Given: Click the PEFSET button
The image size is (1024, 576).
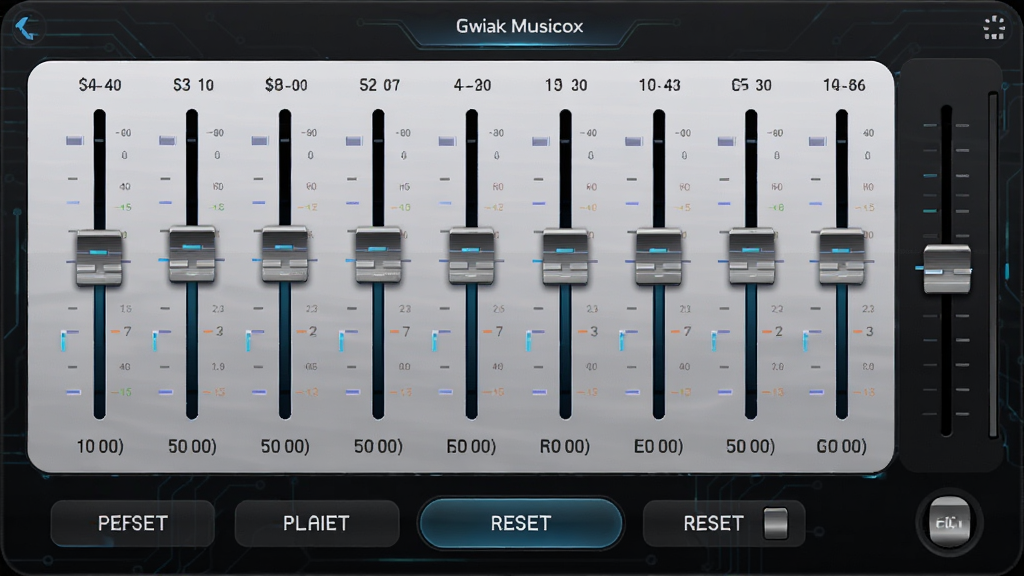Looking at the screenshot, I should tap(133, 523).
